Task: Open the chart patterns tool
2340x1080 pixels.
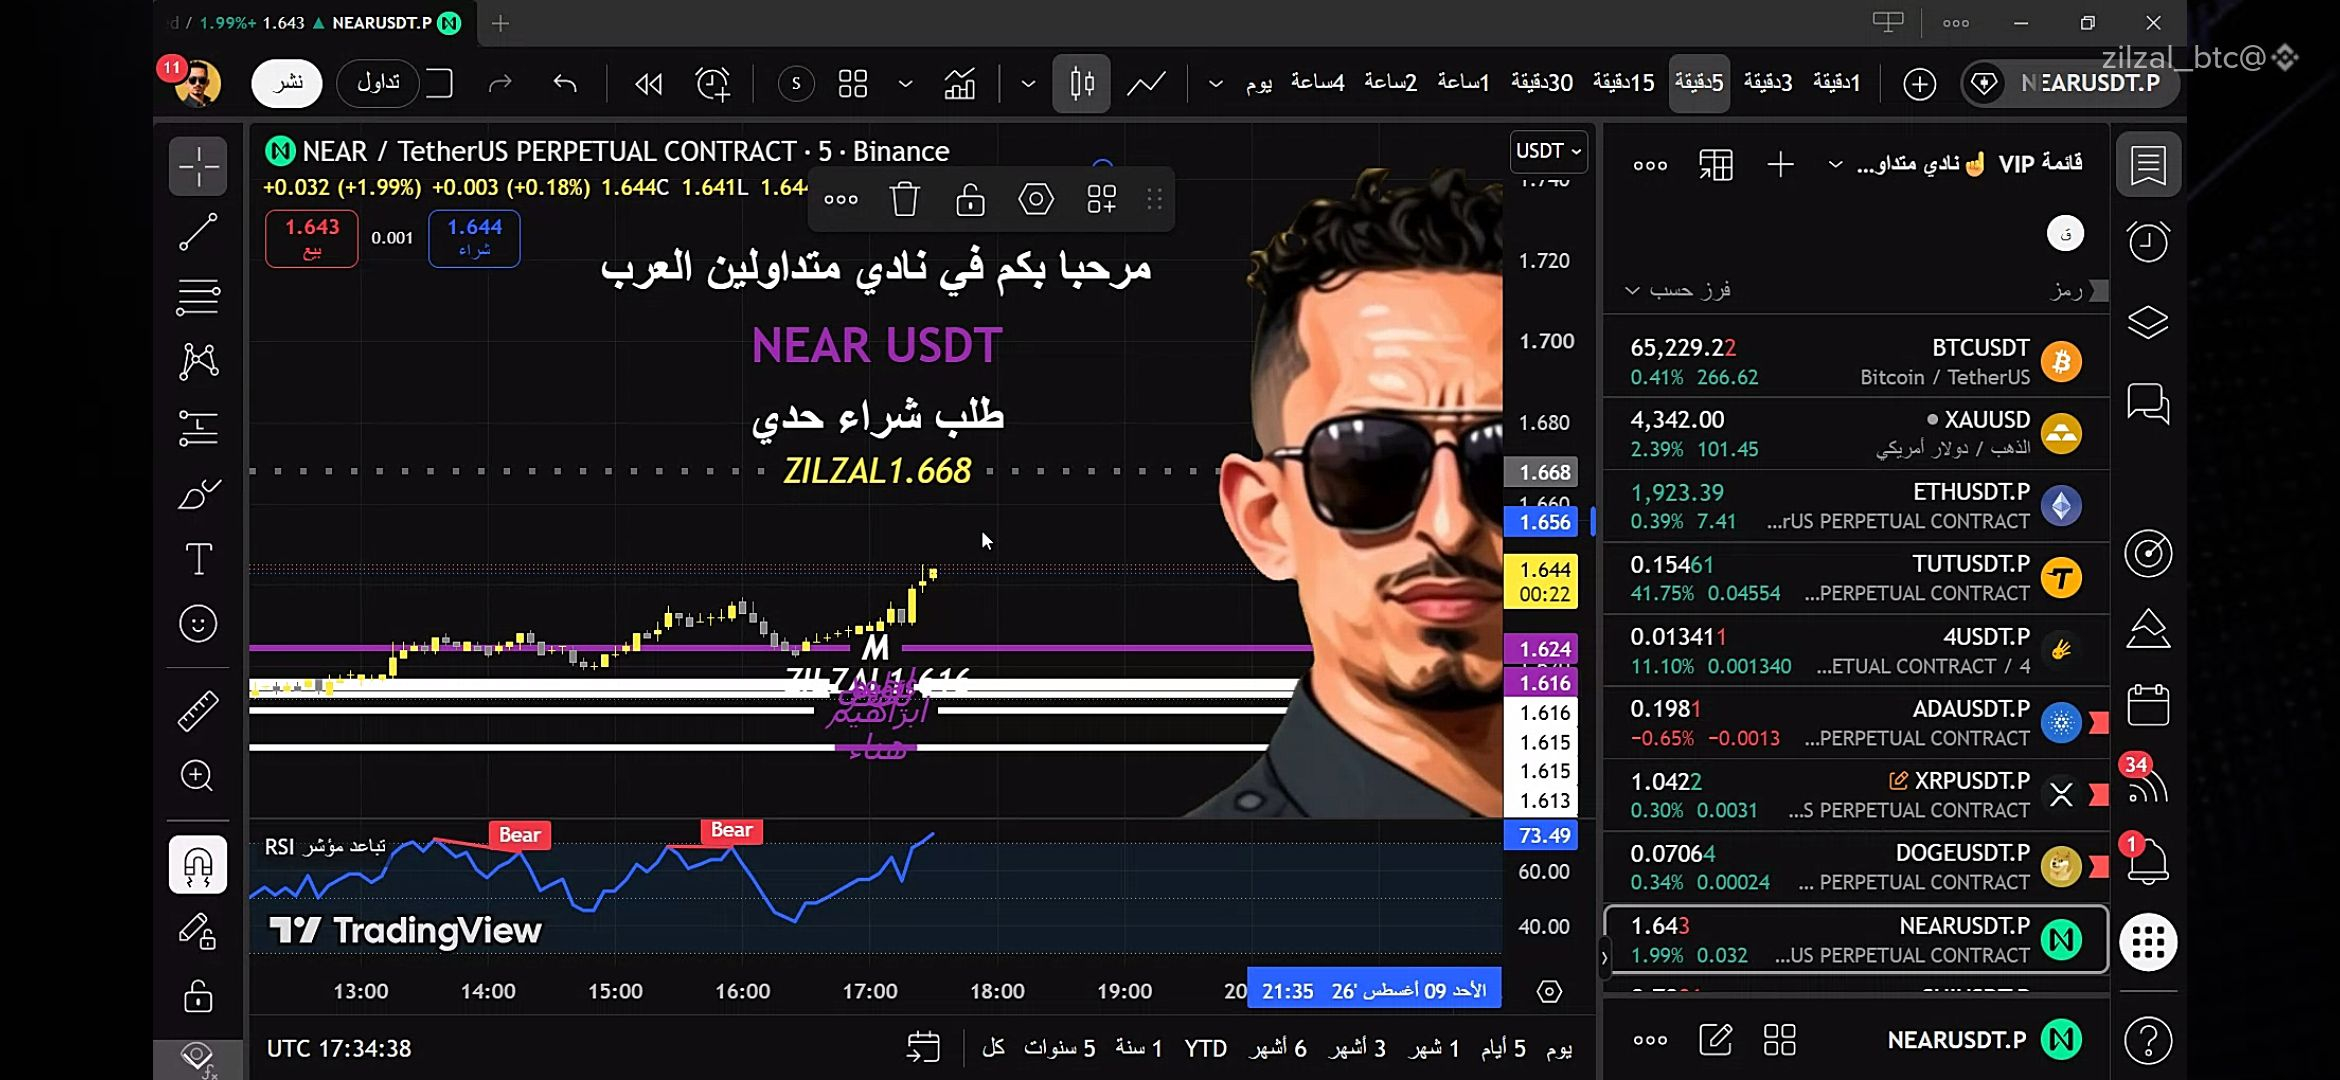Action: [198, 362]
